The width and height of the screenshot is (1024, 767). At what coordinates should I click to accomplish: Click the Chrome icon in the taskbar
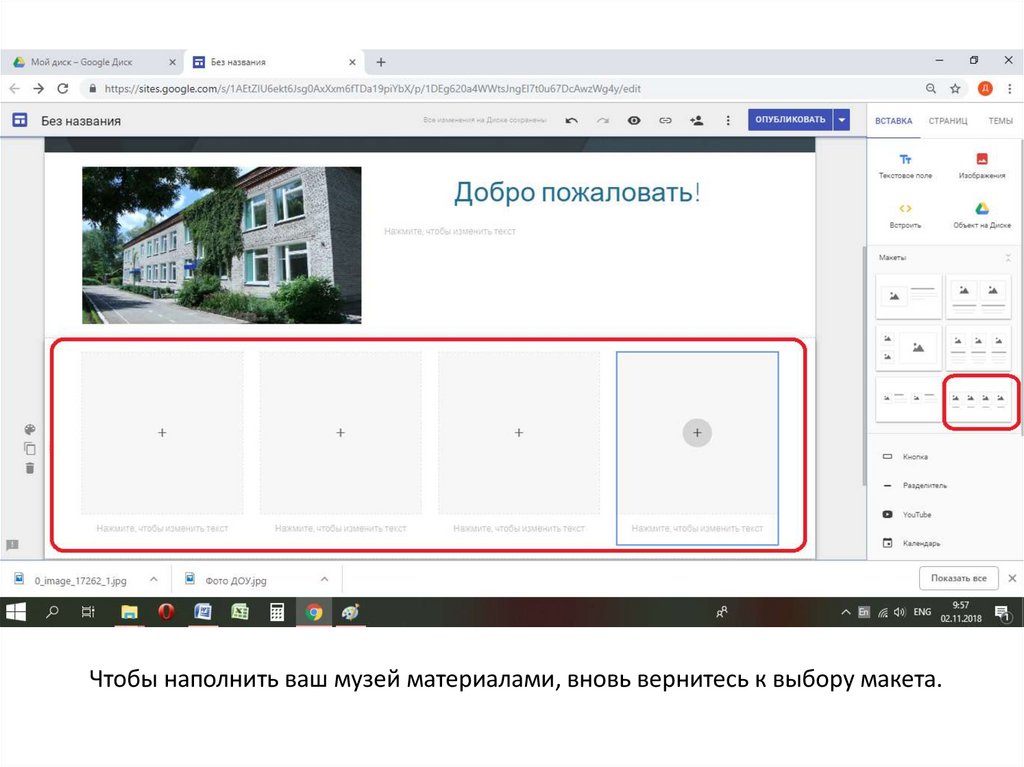pos(314,612)
